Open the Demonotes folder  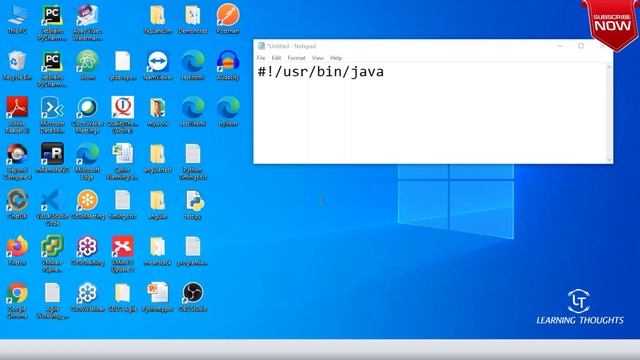pyautogui.click(x=193, y=20)
